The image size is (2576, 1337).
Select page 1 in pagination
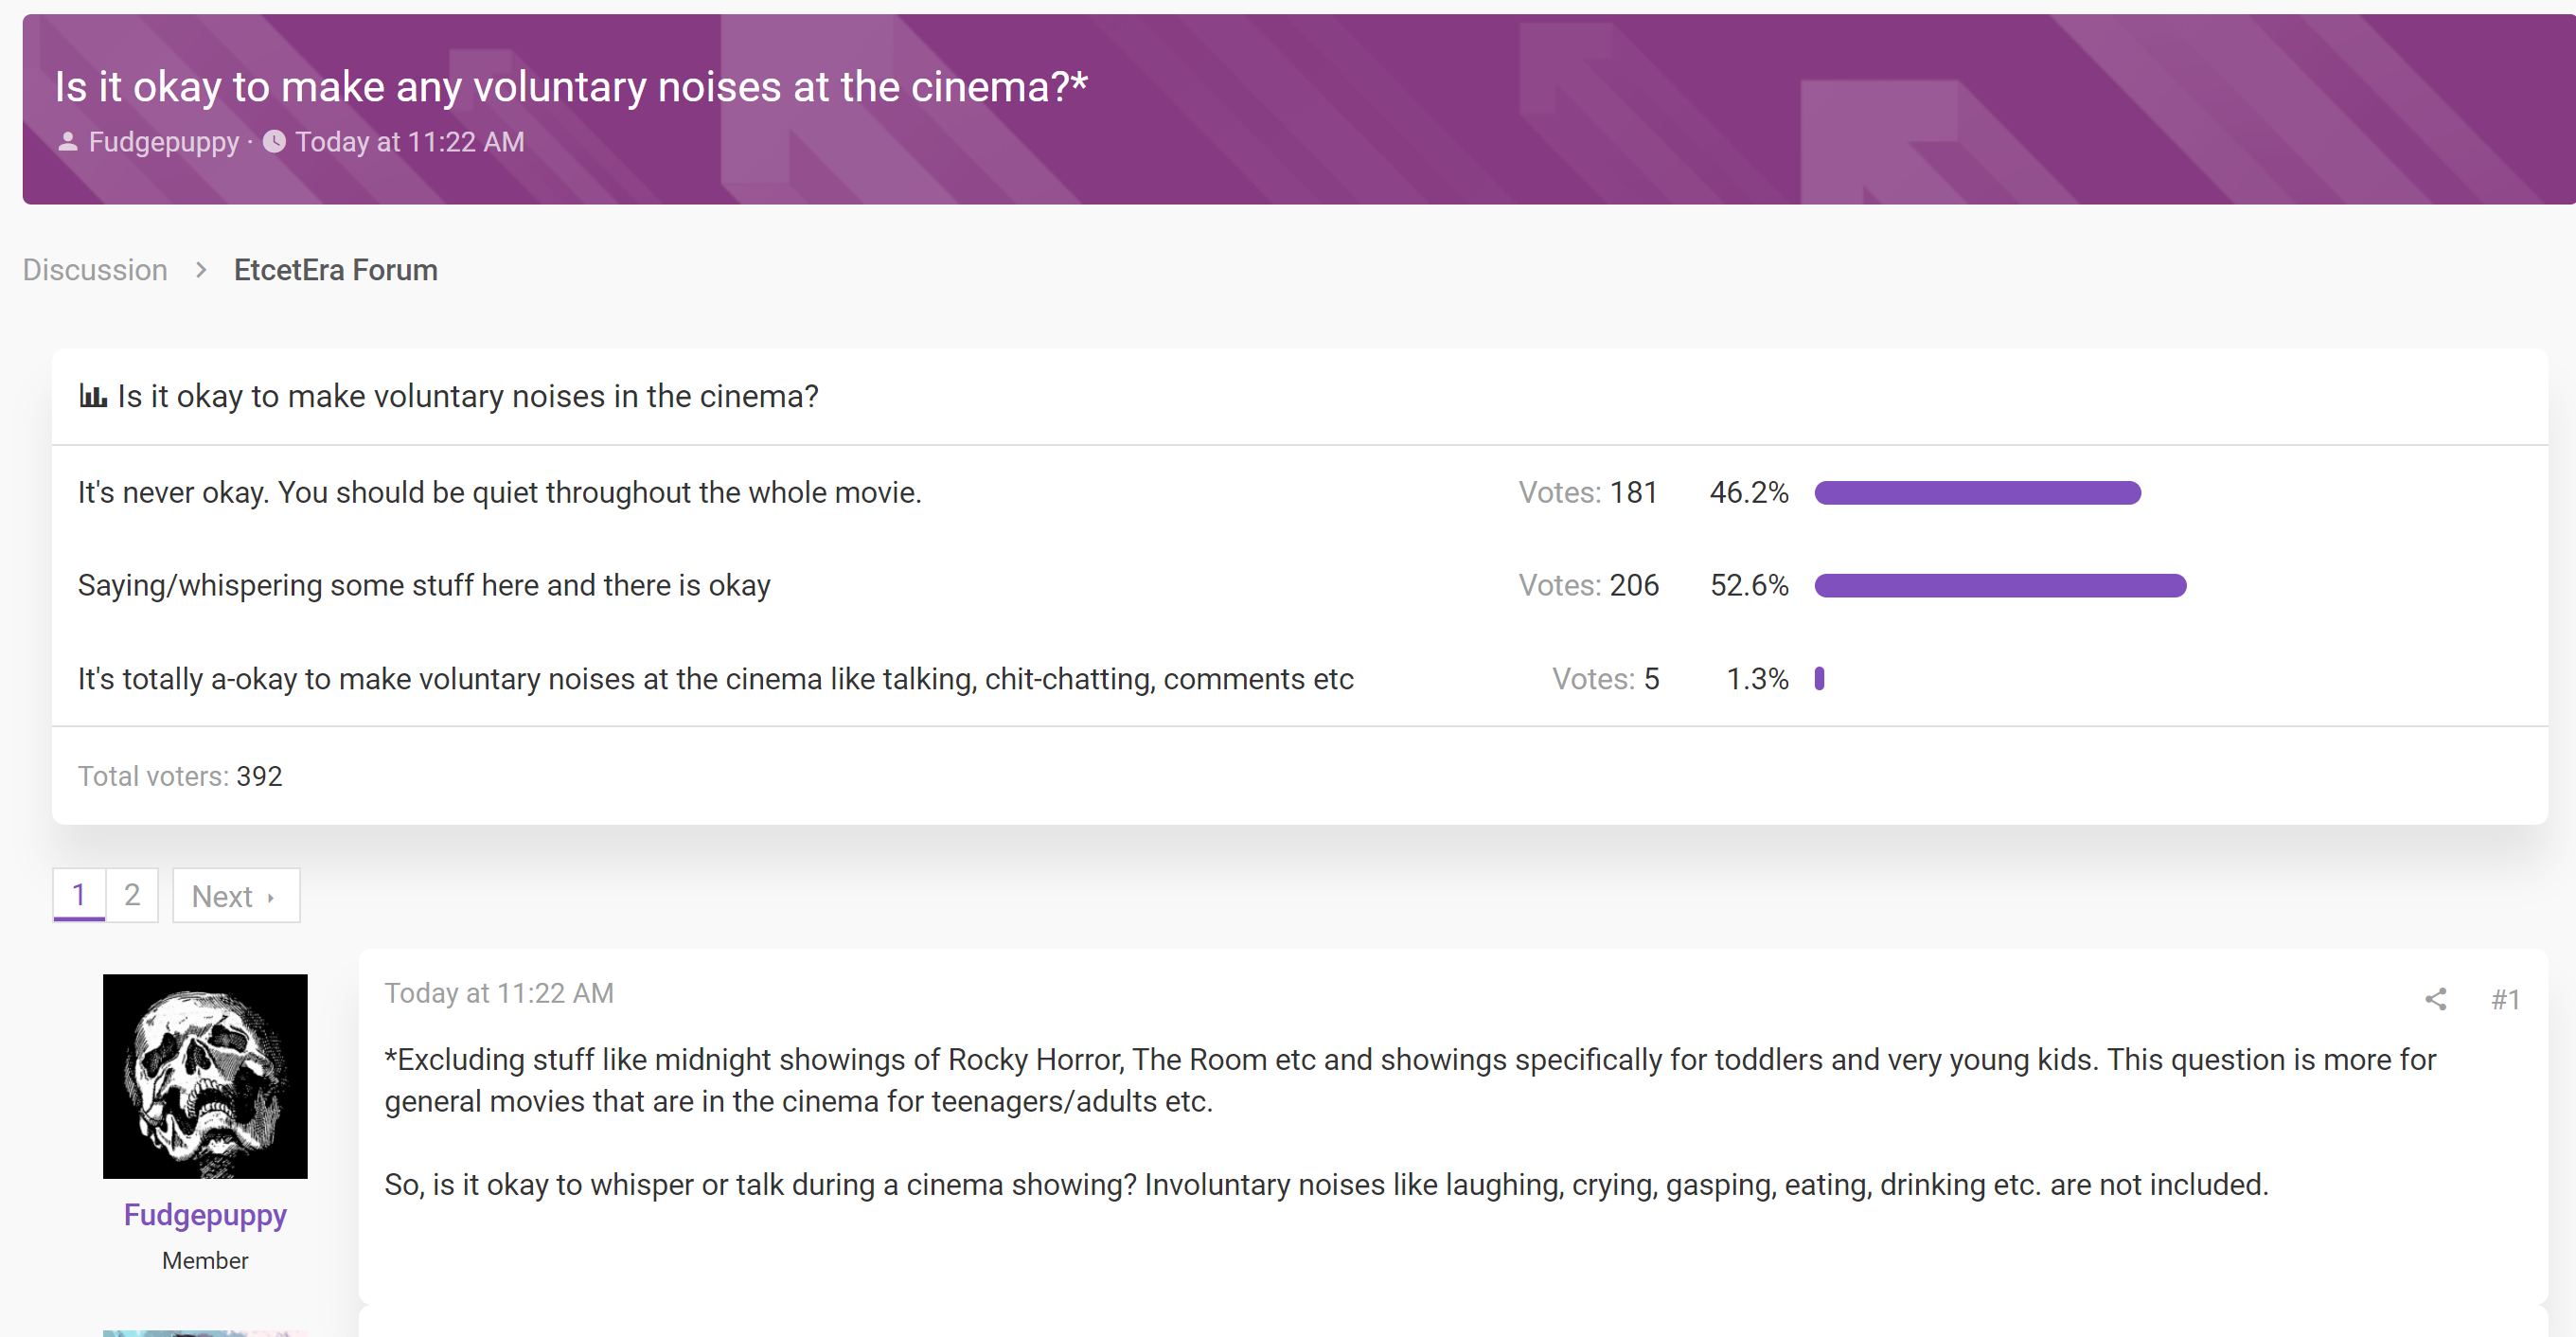point(79,895)
